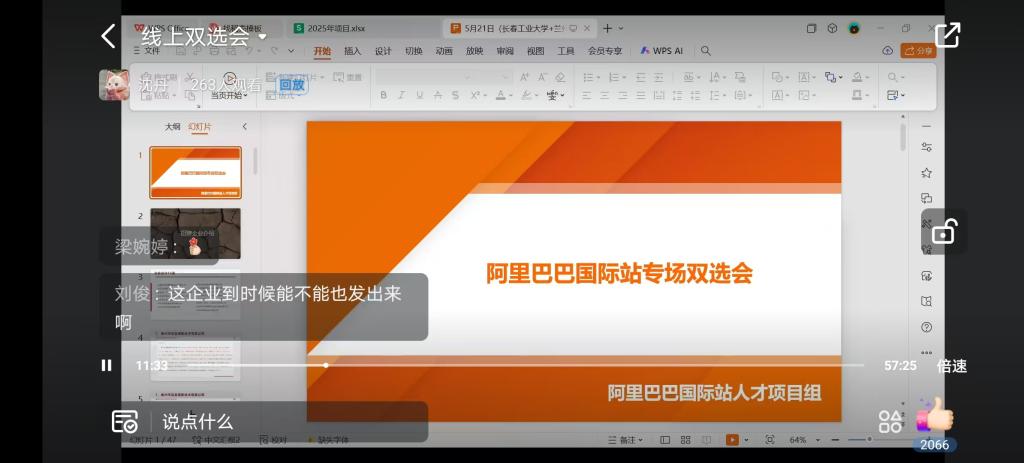Tap the host's pig avatar

[x=114, y=85]
